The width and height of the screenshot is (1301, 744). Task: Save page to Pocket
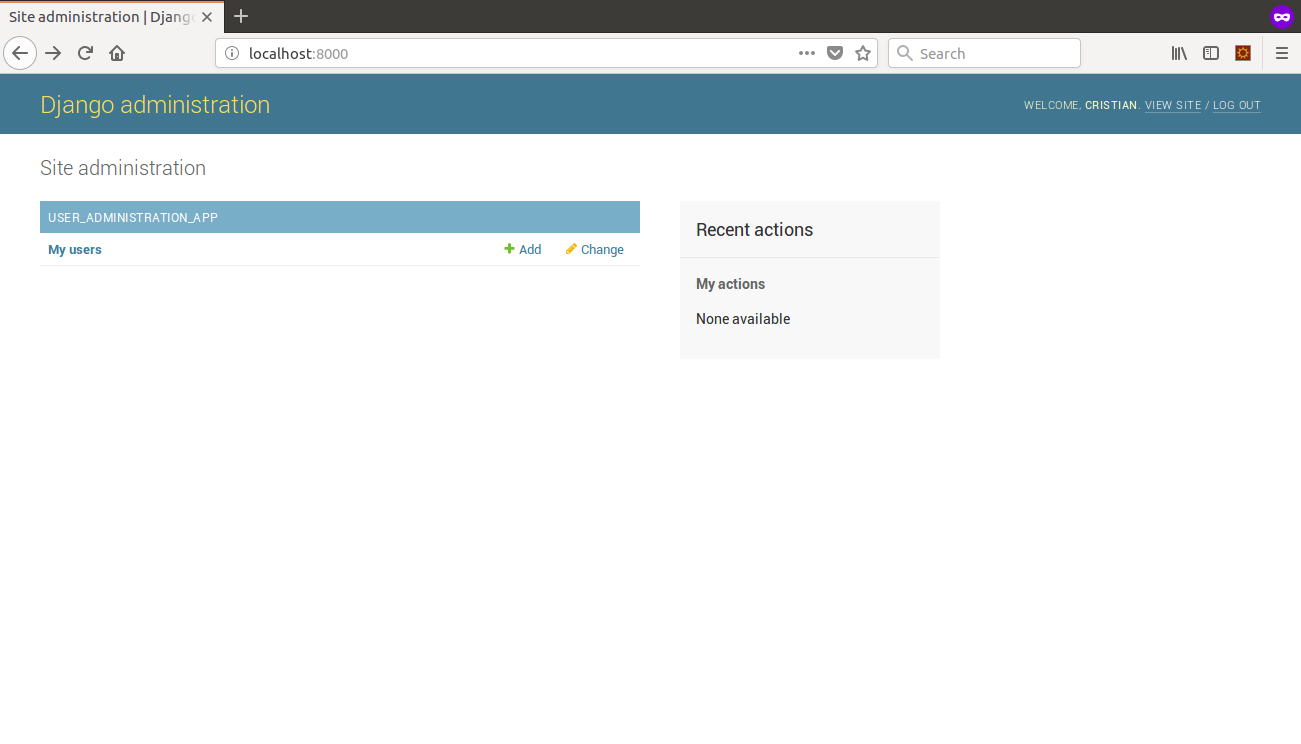835,53
